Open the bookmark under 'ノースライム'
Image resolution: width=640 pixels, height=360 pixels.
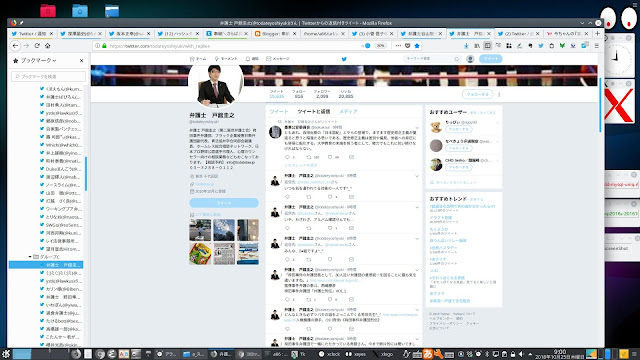coord(61,193)
